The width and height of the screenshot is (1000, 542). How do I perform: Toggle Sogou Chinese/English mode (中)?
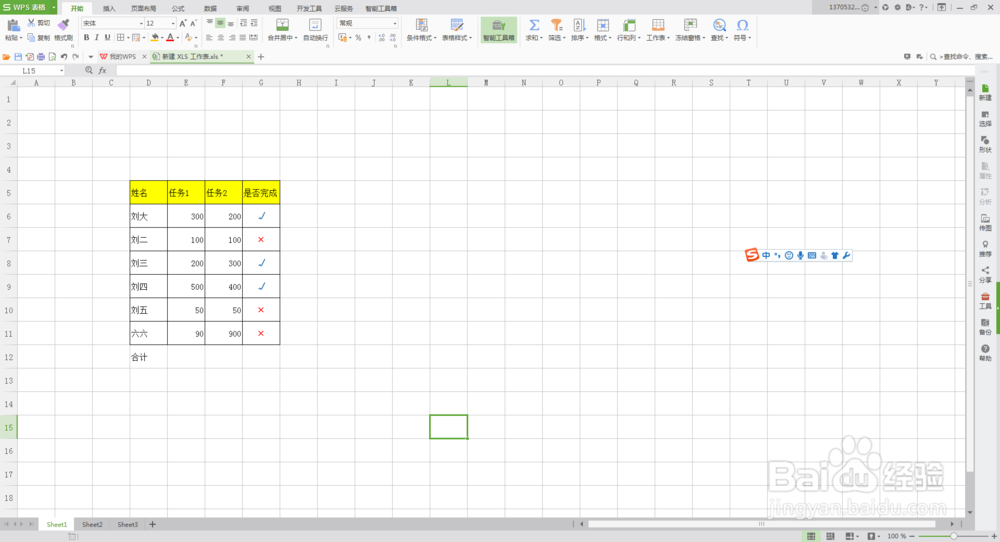pos(766,255)
